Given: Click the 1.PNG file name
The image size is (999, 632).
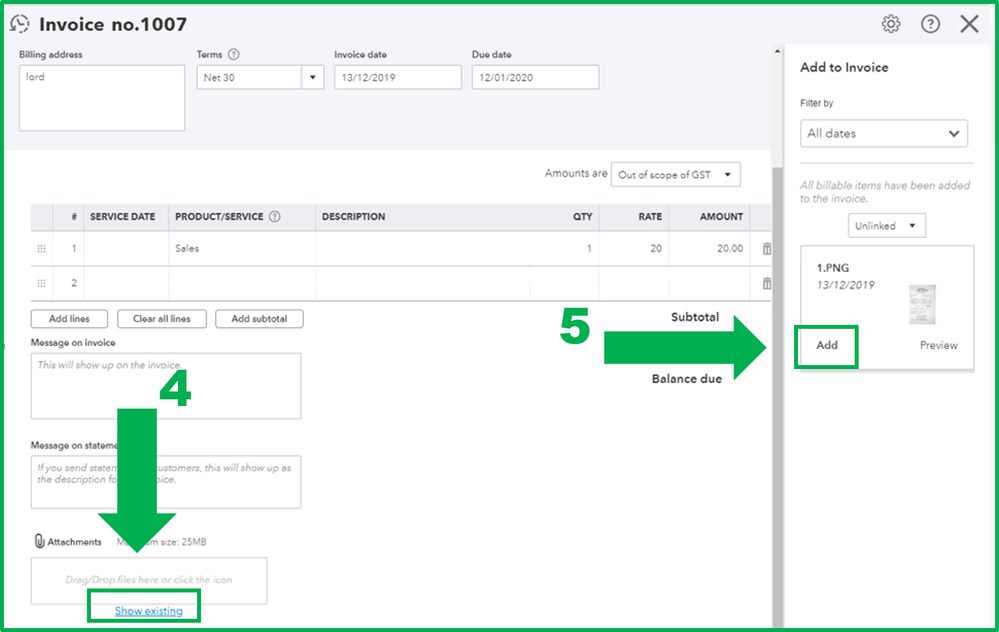Looking at the screenshot, I should (833, 268).
